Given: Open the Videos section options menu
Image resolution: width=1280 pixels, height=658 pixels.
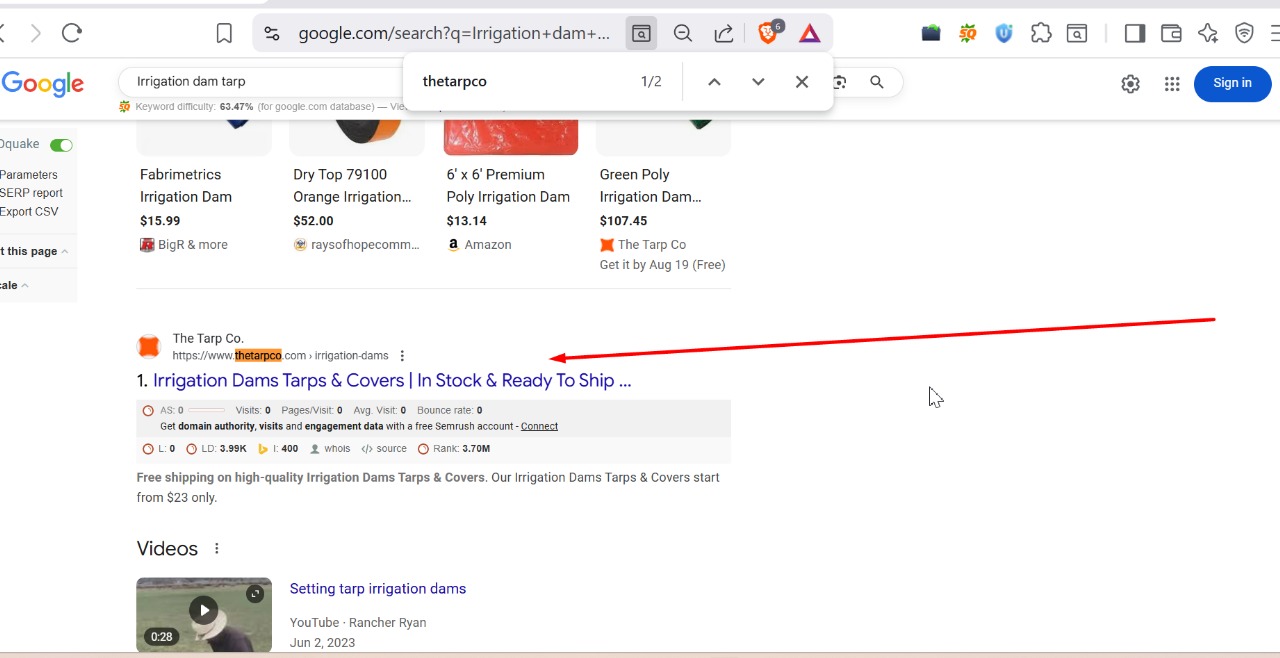Looking at the screenshot, I should (x=216, y=549).
